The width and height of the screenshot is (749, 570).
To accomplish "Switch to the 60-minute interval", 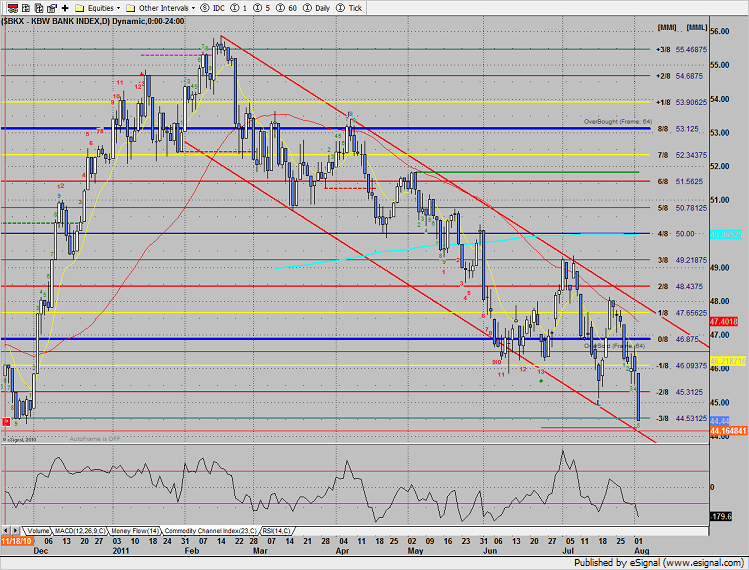I will tap(286, 8).
